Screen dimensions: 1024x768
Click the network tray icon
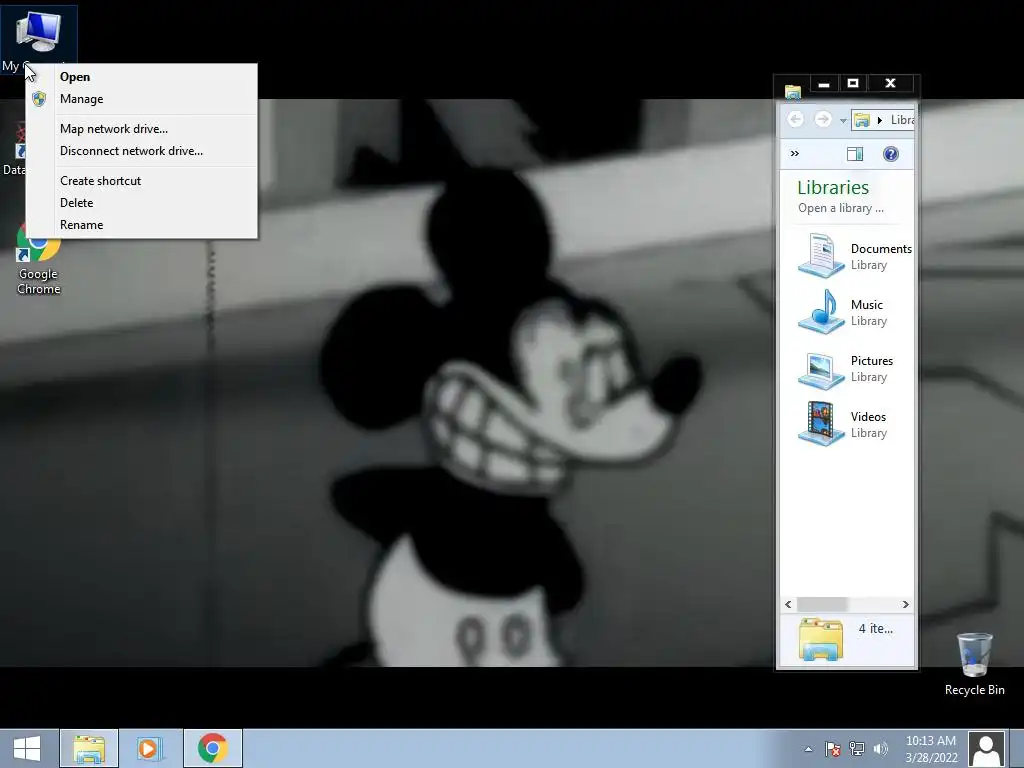point(856,749)
